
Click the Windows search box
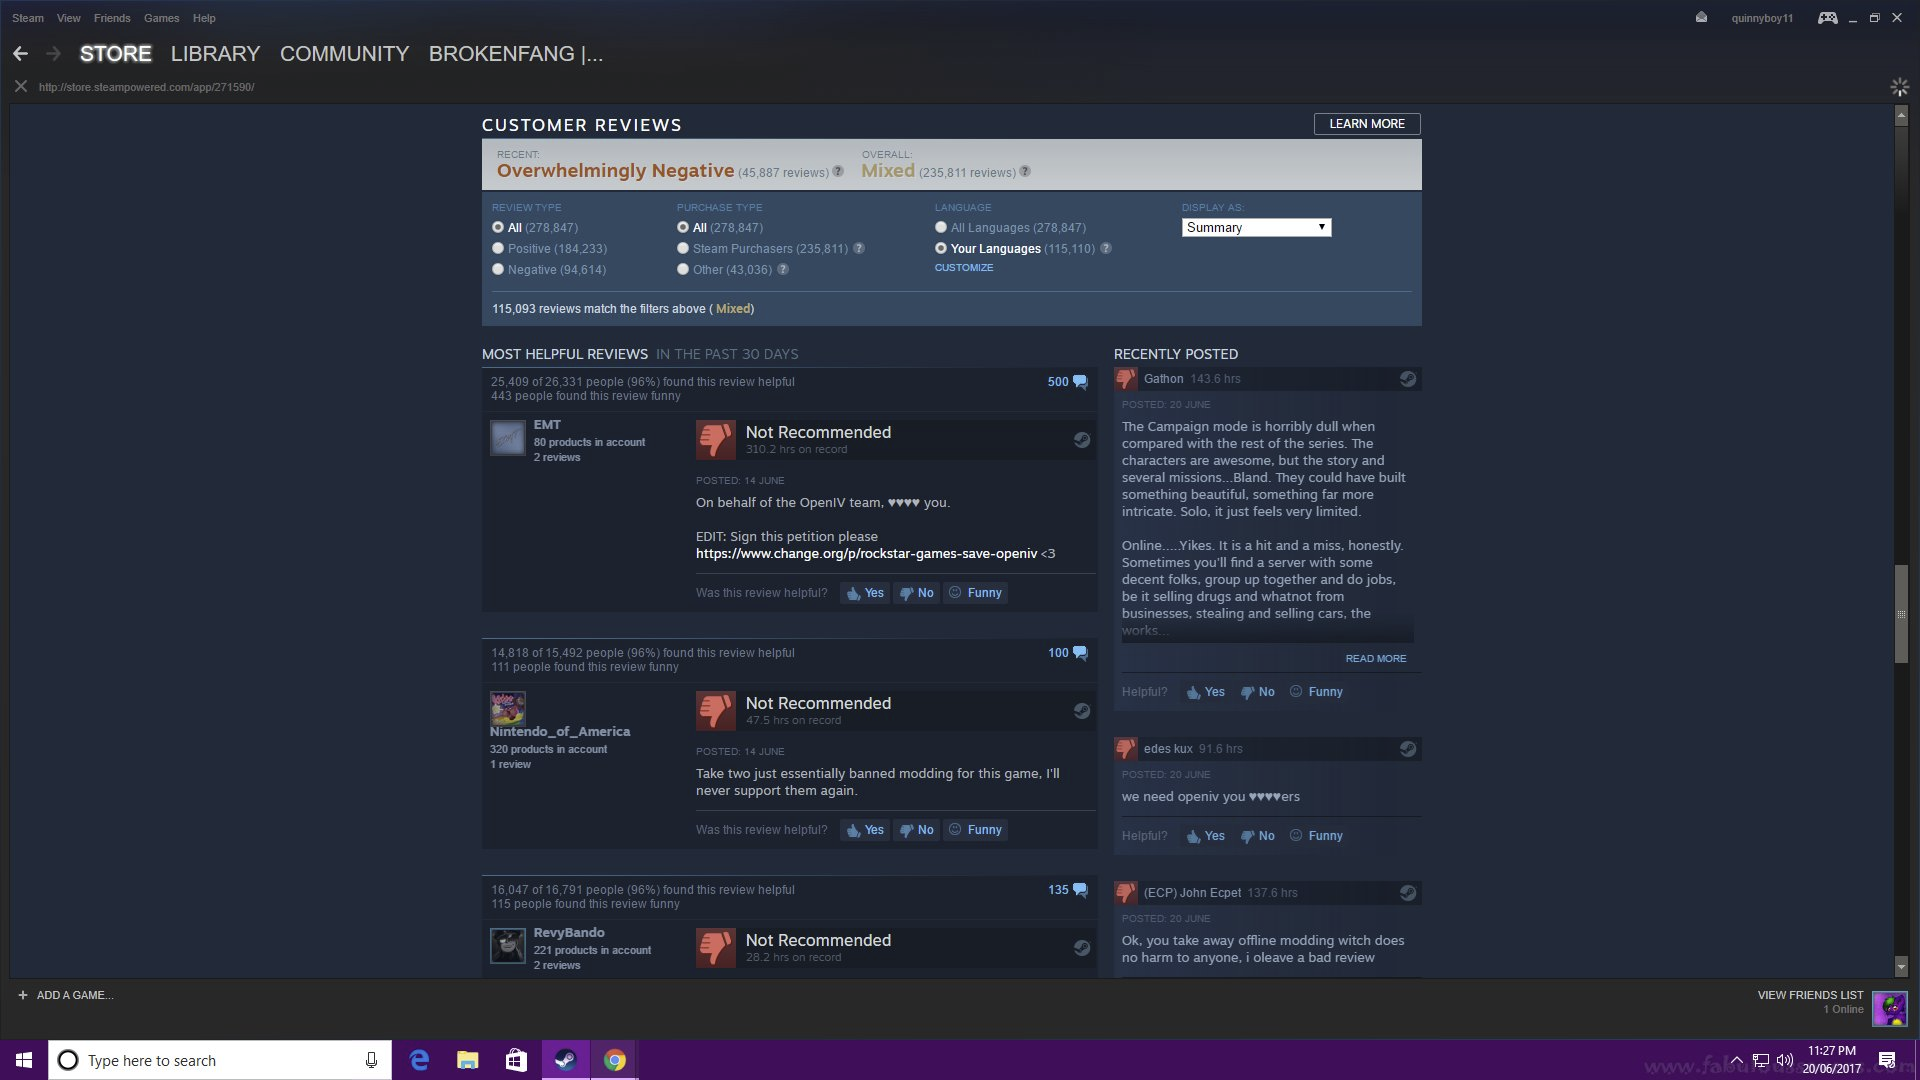[220, 1060]
